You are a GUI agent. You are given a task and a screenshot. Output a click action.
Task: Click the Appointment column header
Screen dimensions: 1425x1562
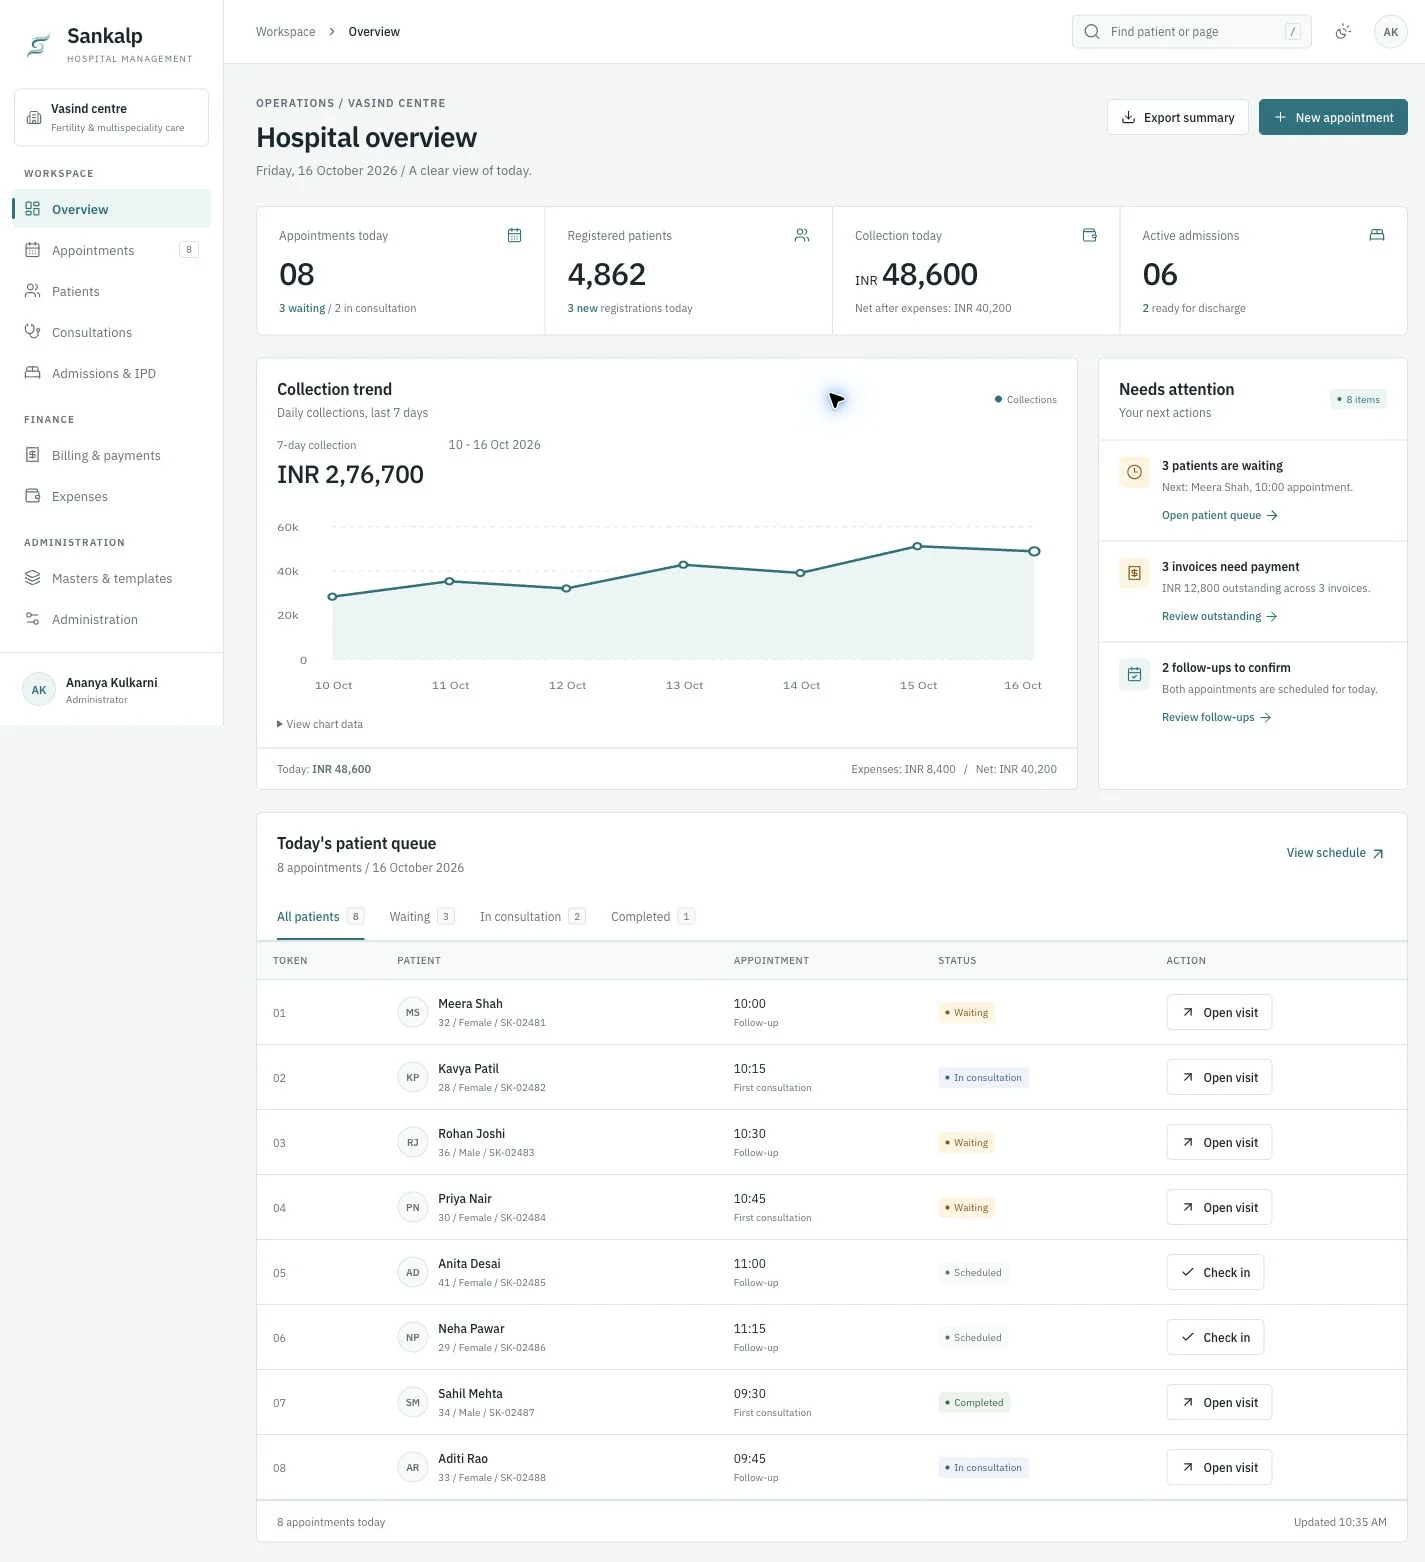(x=771, y=960)
